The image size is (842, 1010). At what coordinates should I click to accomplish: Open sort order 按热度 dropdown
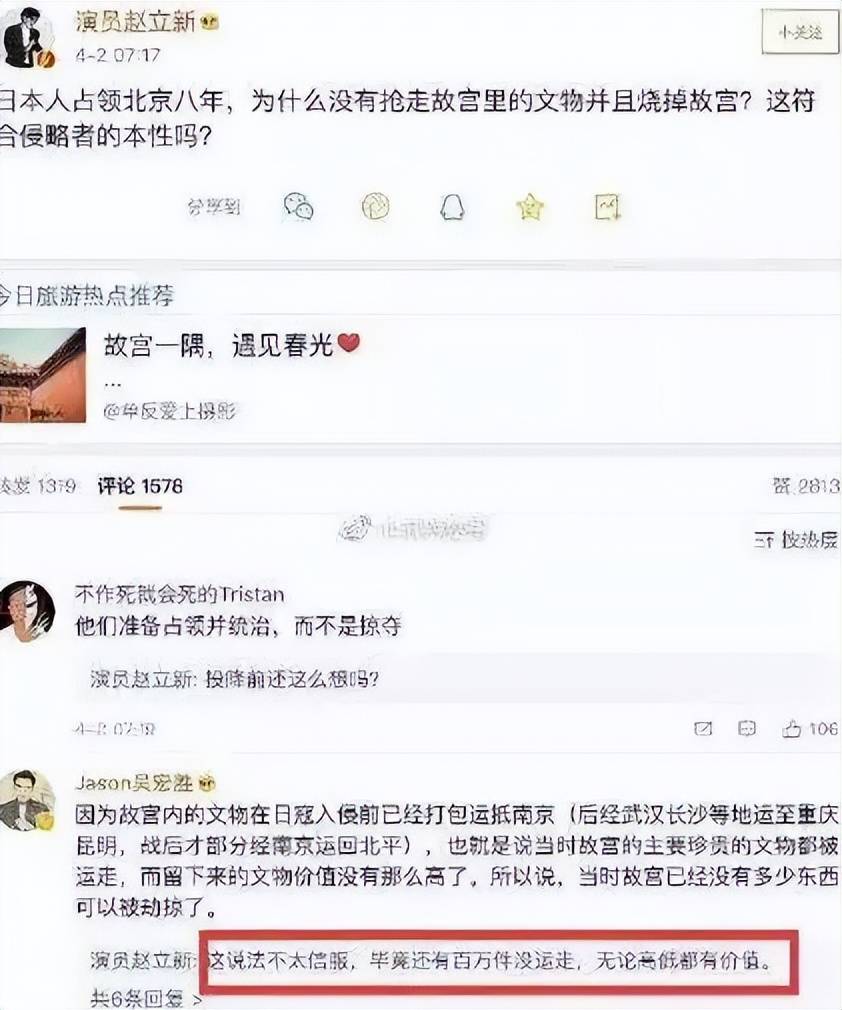796,540
